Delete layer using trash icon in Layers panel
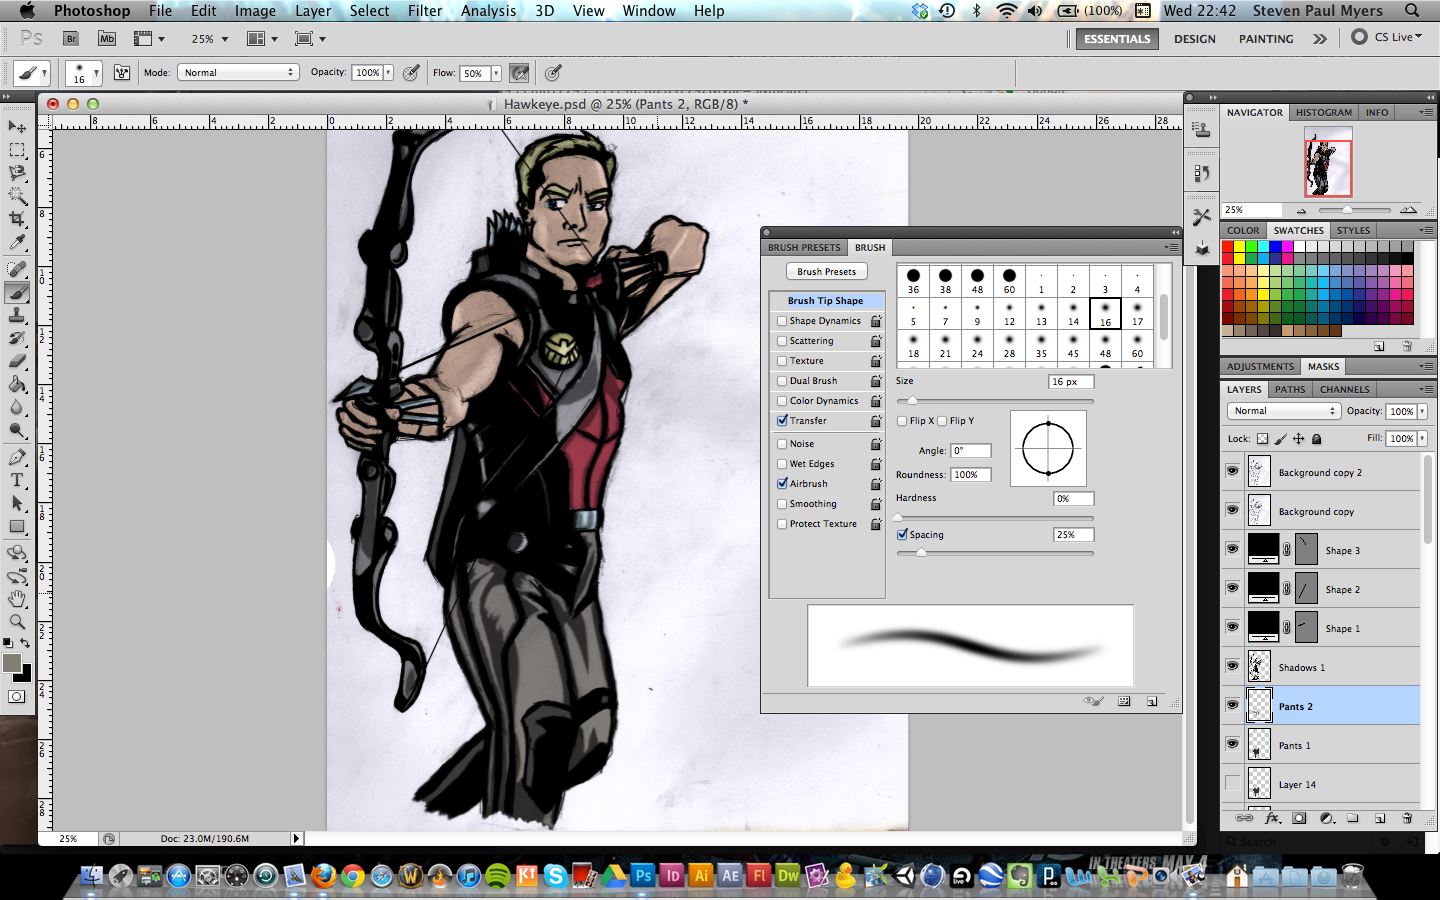Image resolution: width=1440 pixels, height=900 pixels. [1407, 818]
